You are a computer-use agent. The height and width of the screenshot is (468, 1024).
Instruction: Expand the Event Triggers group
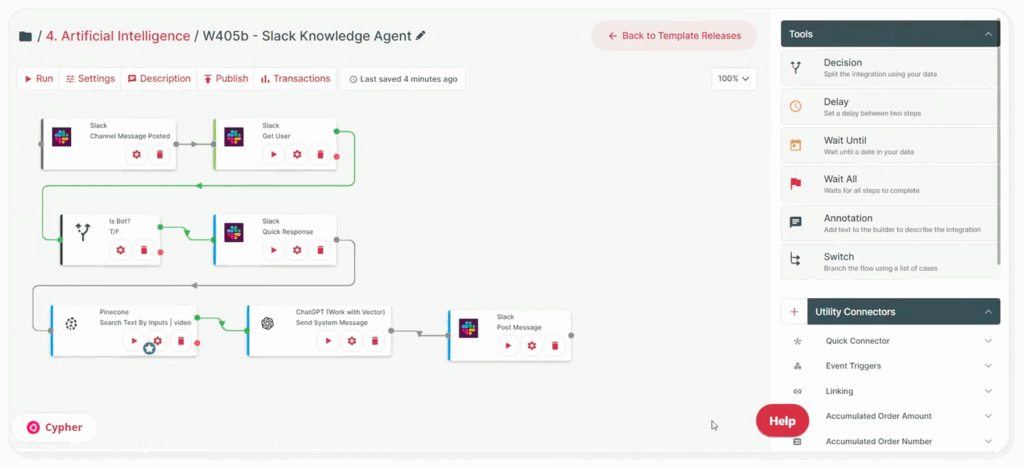(x=988, y=366)
